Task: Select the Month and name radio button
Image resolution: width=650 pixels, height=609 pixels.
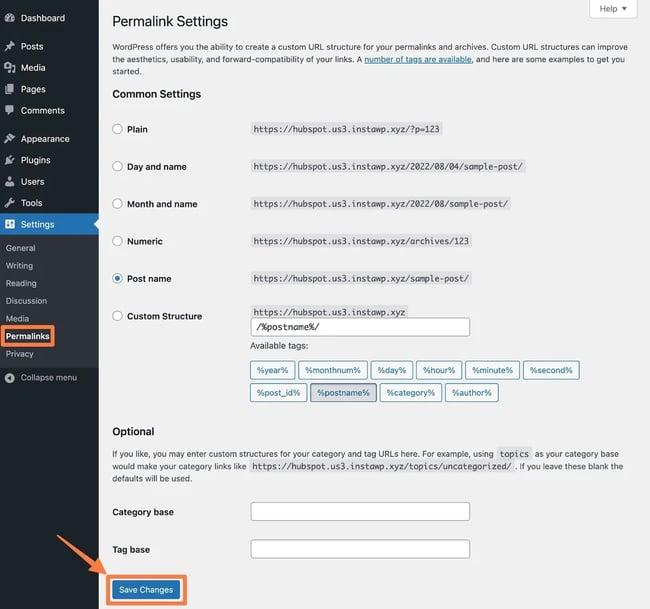Action: [117, 204]
